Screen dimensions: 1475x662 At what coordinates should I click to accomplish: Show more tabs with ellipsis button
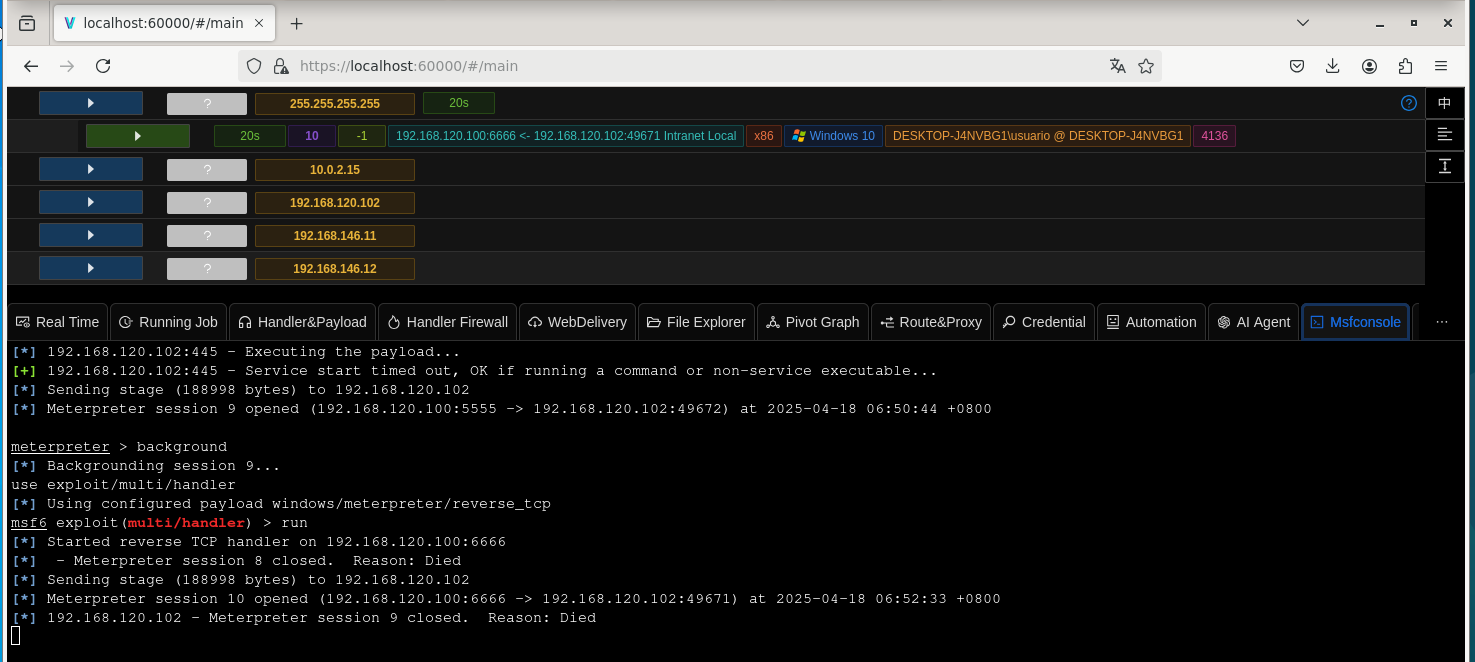coord(1441,322)
